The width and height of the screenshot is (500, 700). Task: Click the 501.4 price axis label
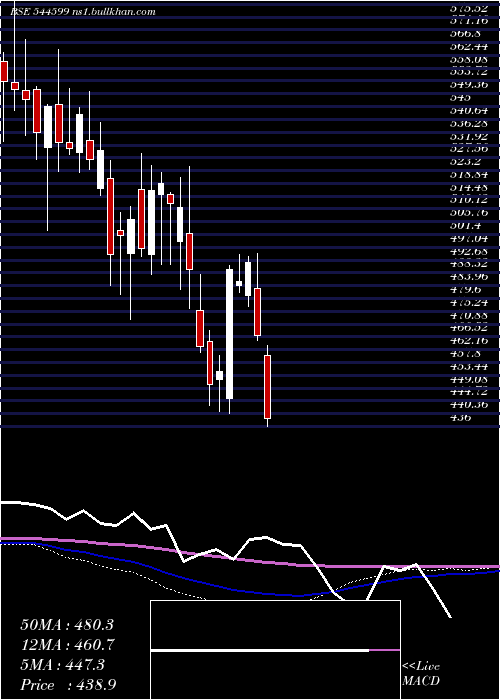[x=465, y=225]
